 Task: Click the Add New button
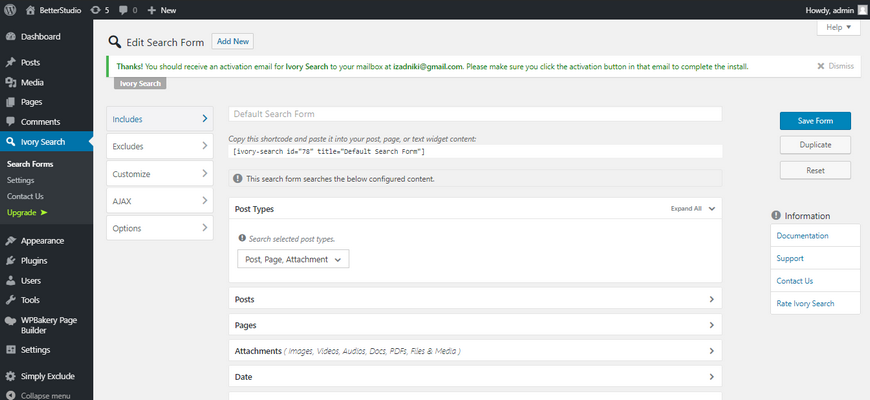[232, 41]
